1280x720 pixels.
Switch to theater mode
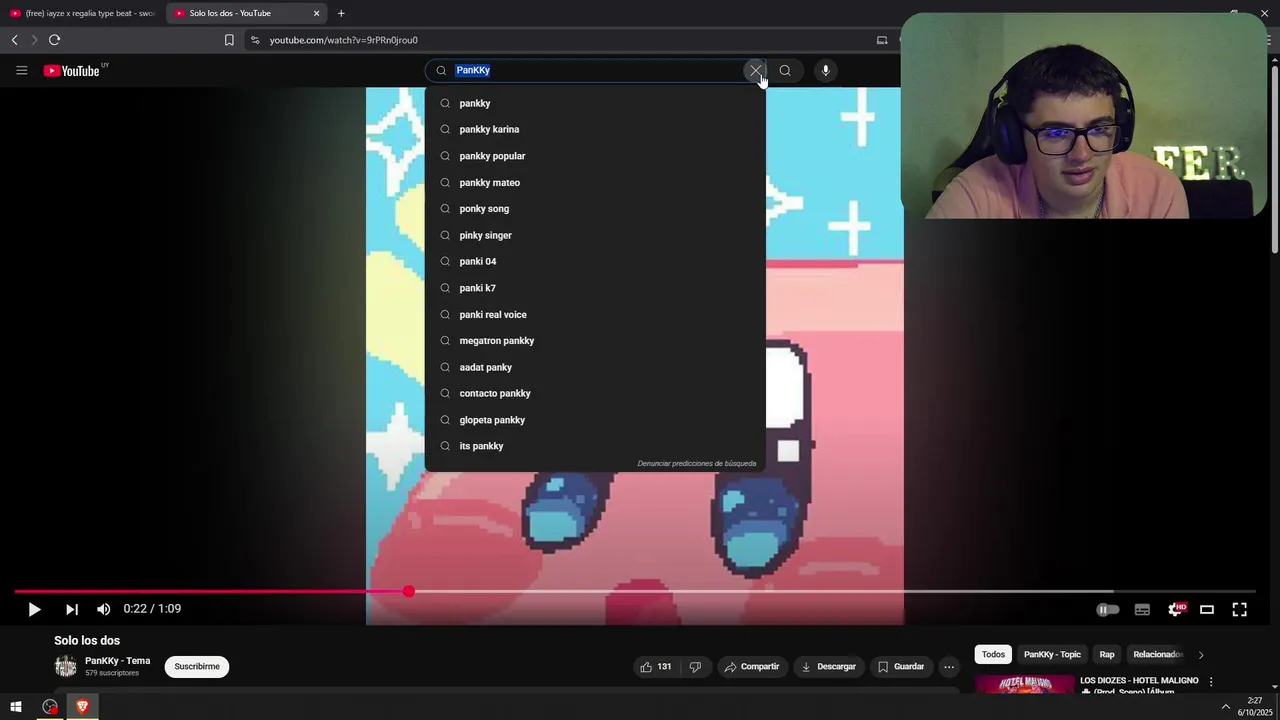coord(1207,609)
